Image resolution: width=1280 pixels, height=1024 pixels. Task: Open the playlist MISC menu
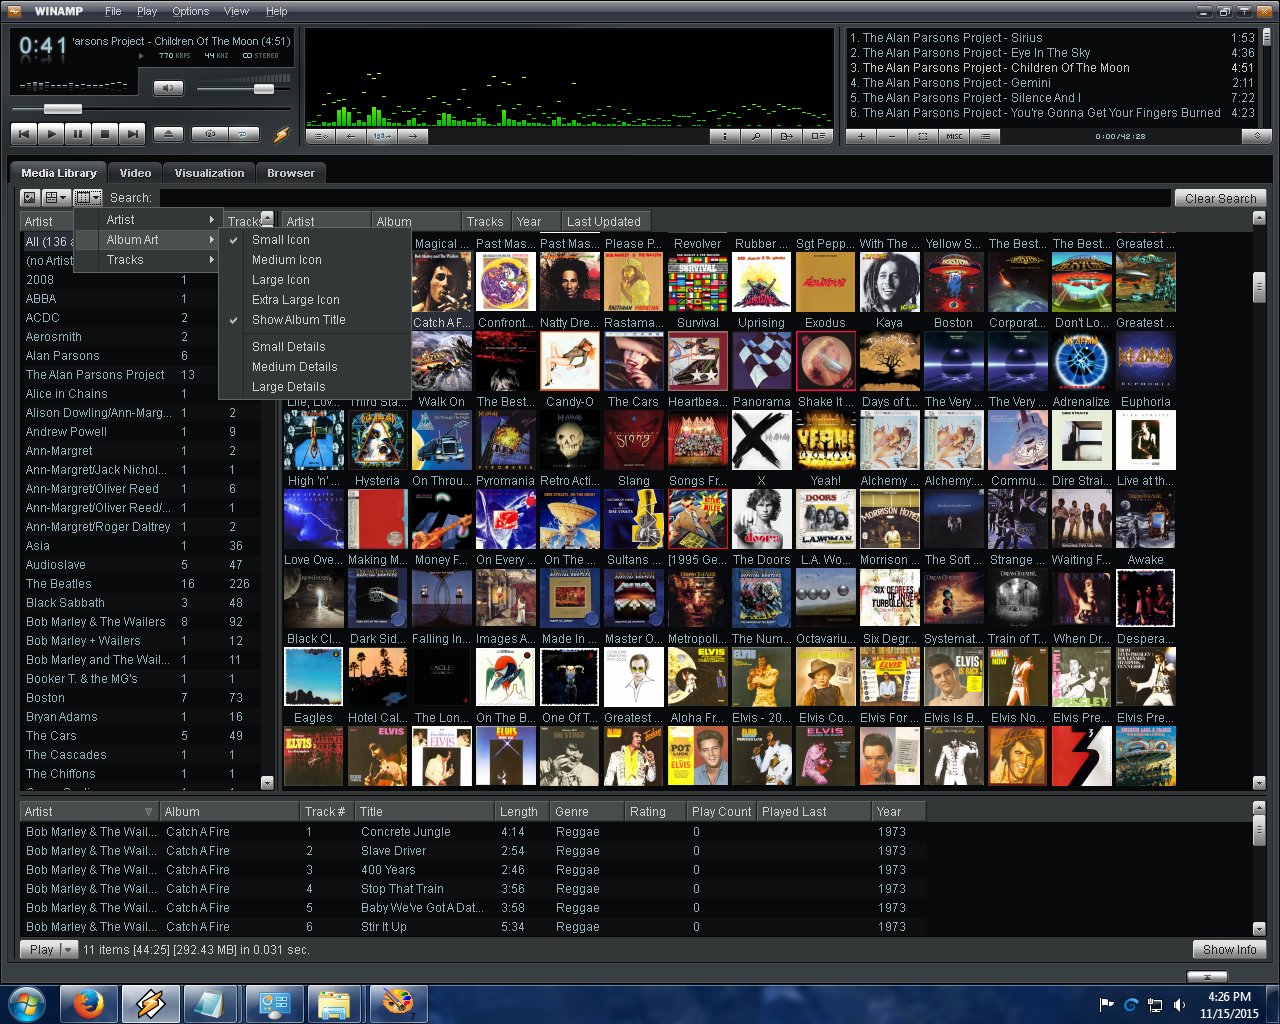point(954,136)
